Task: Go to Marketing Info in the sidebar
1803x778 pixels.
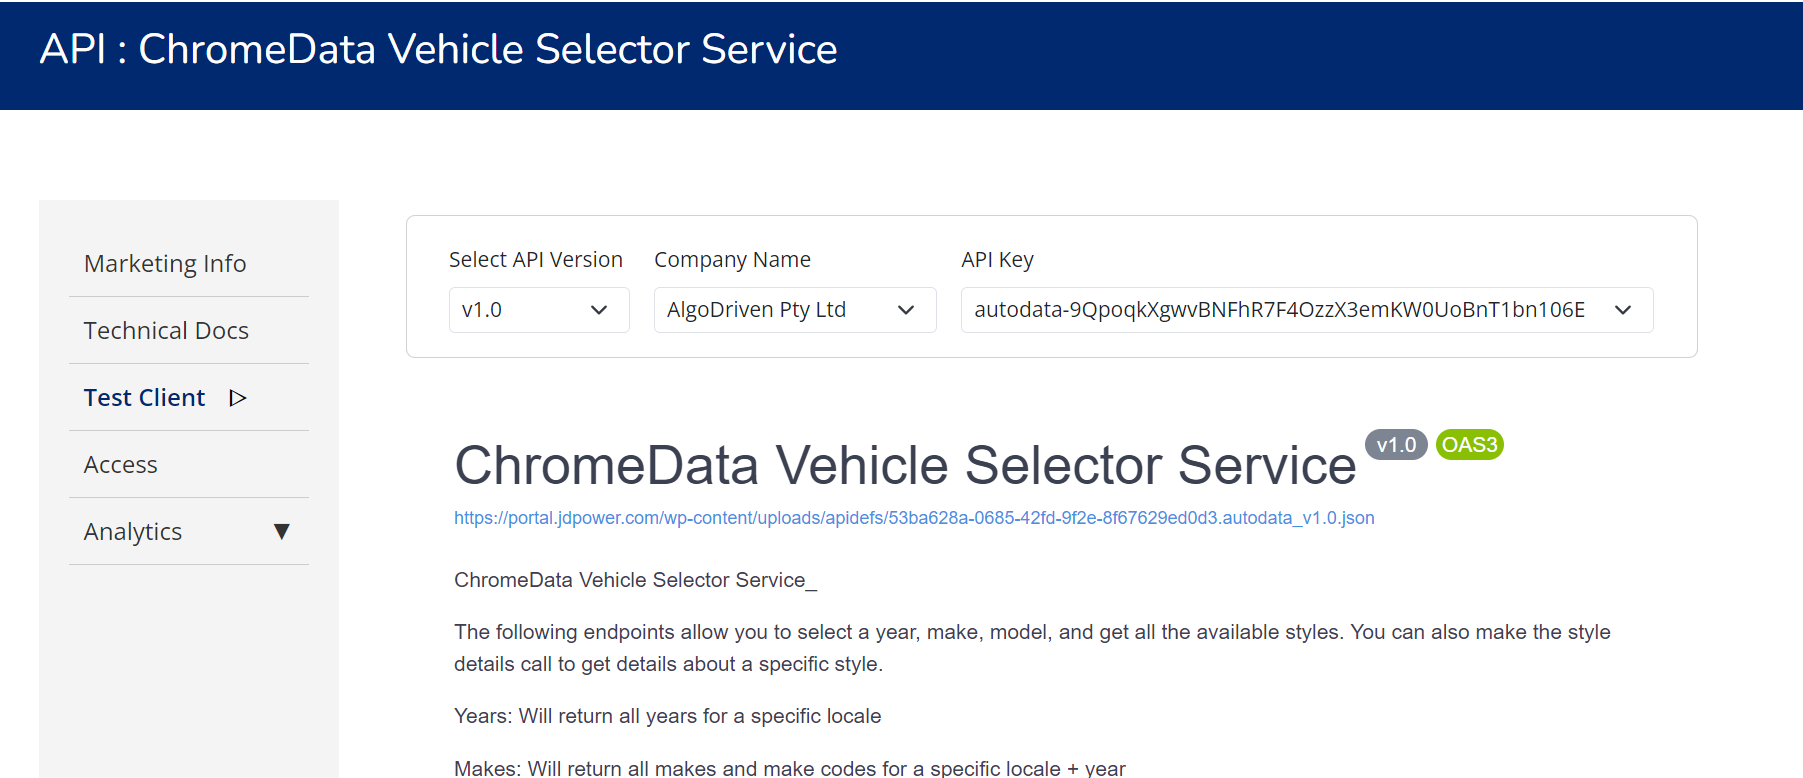Action: (x=165, y=264)
